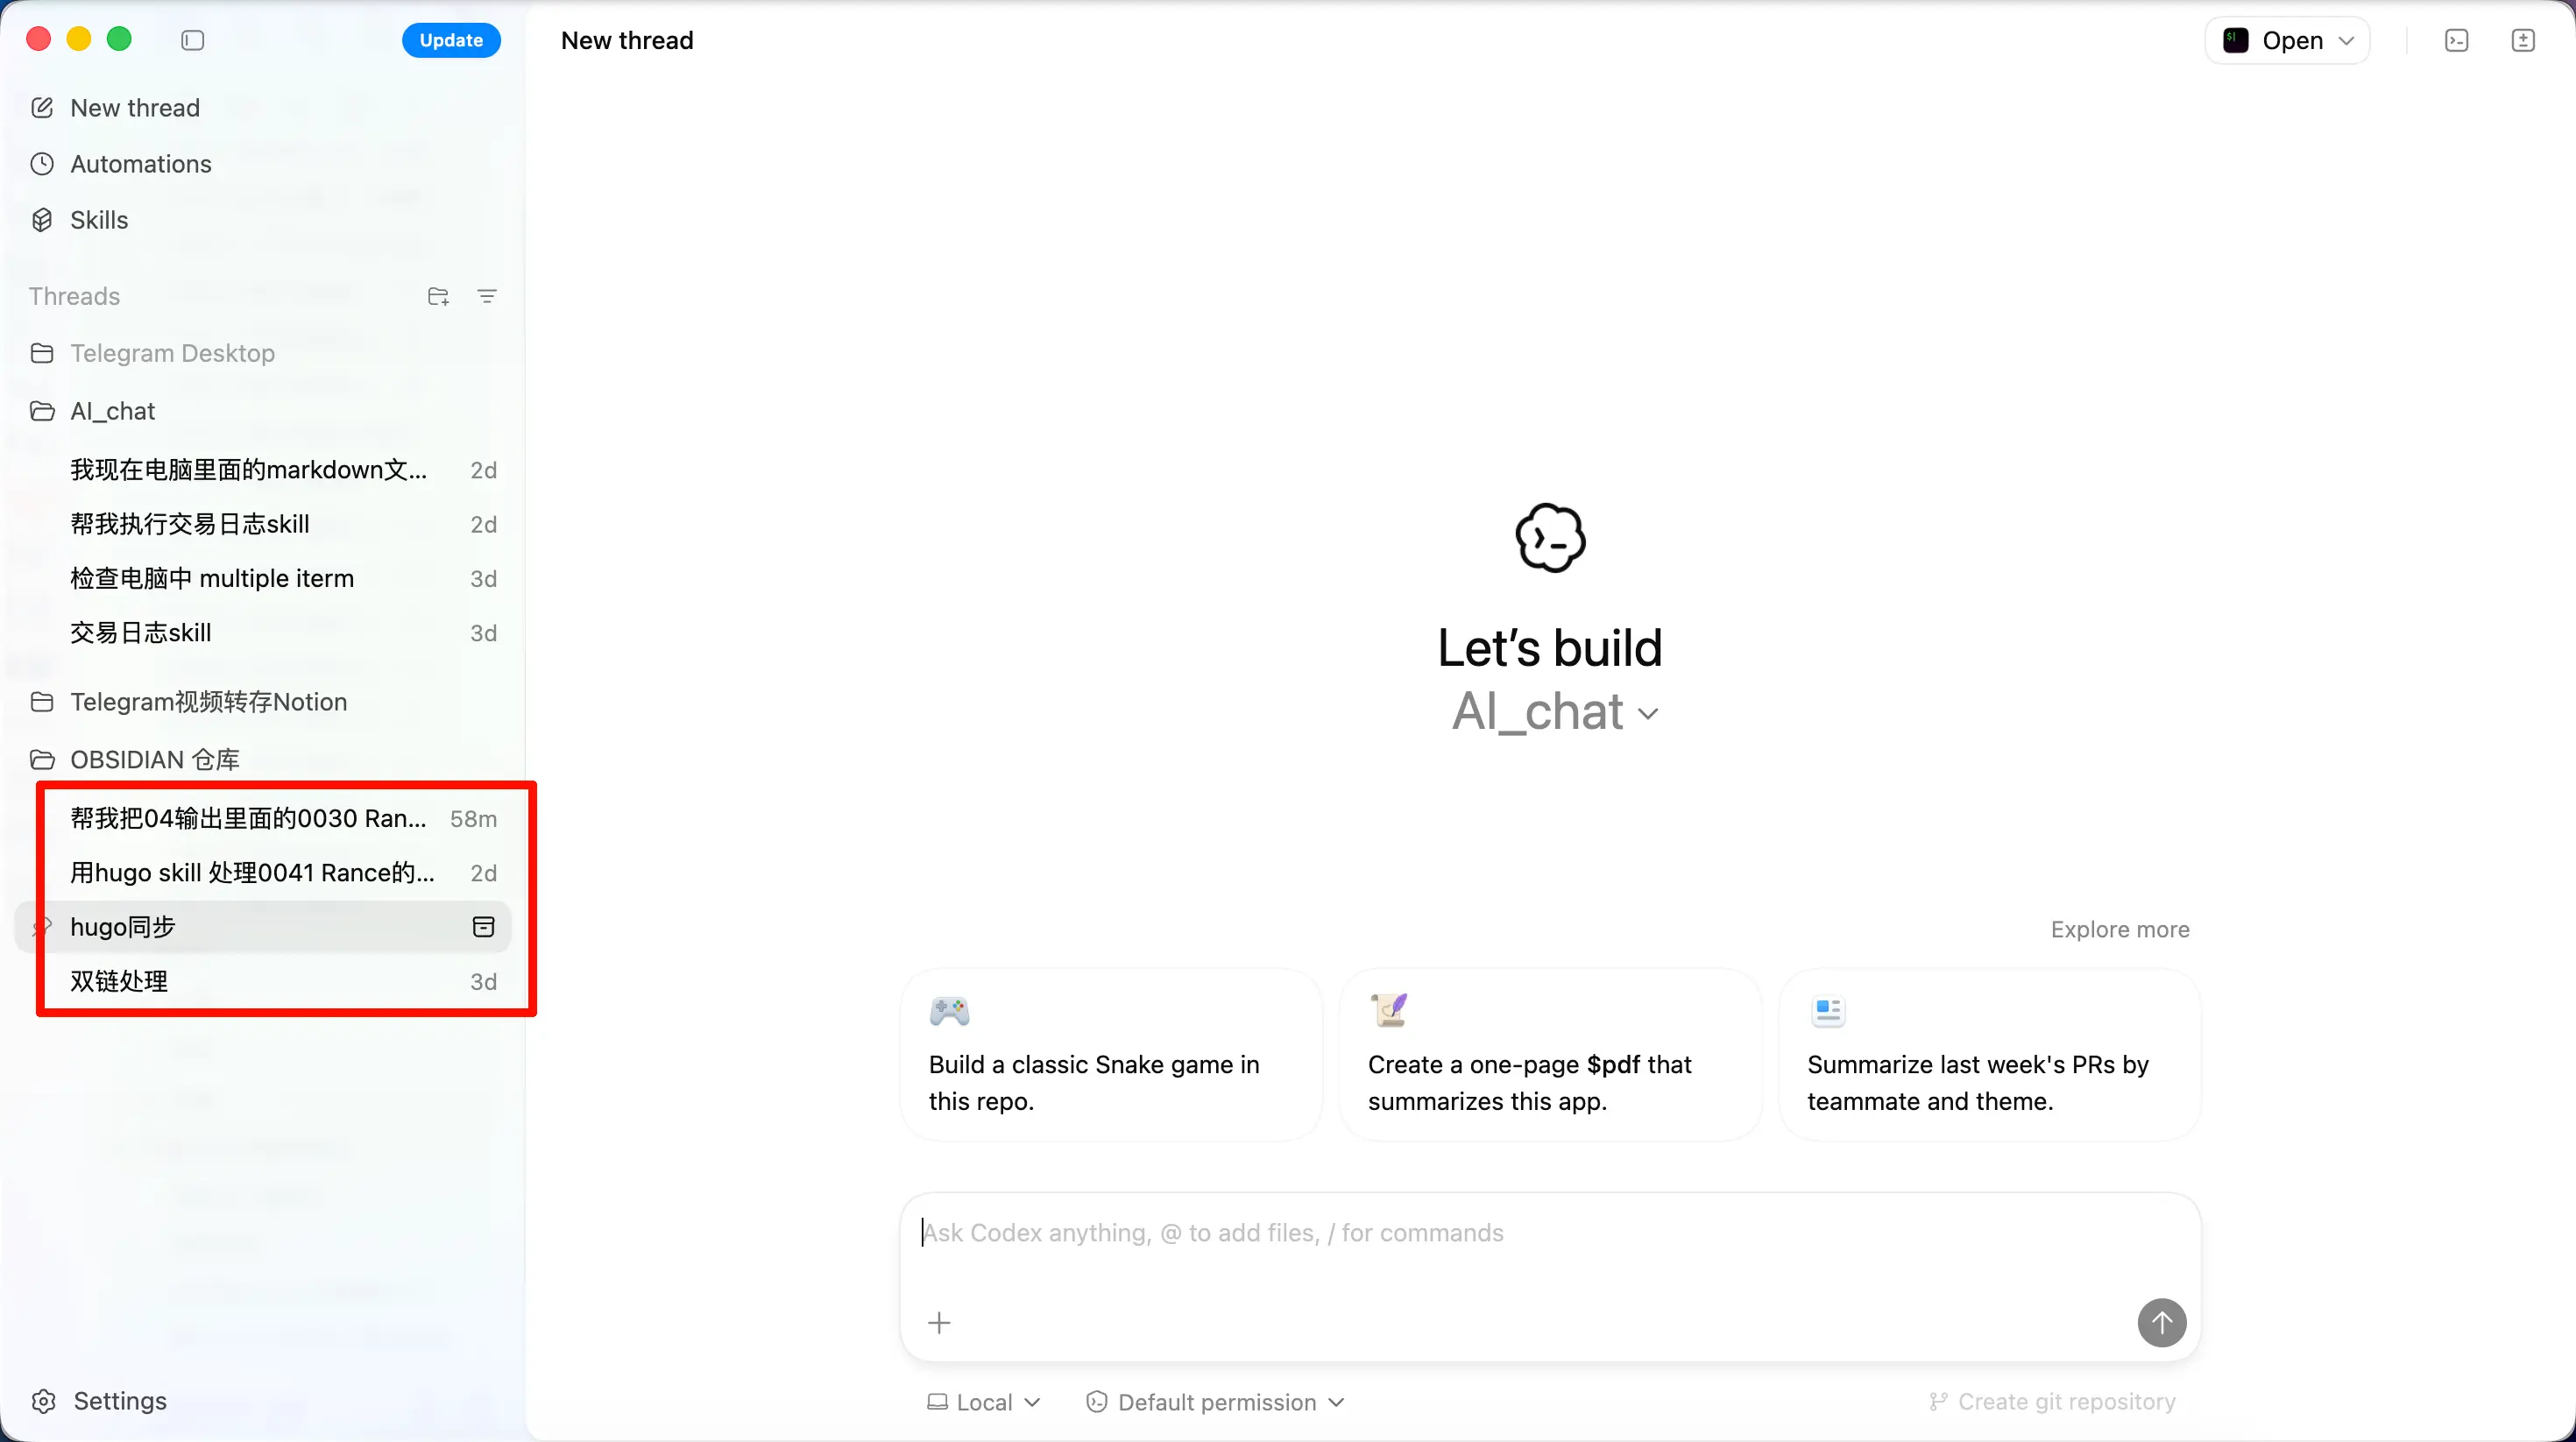Open the threads filter icon

point(487,296)
